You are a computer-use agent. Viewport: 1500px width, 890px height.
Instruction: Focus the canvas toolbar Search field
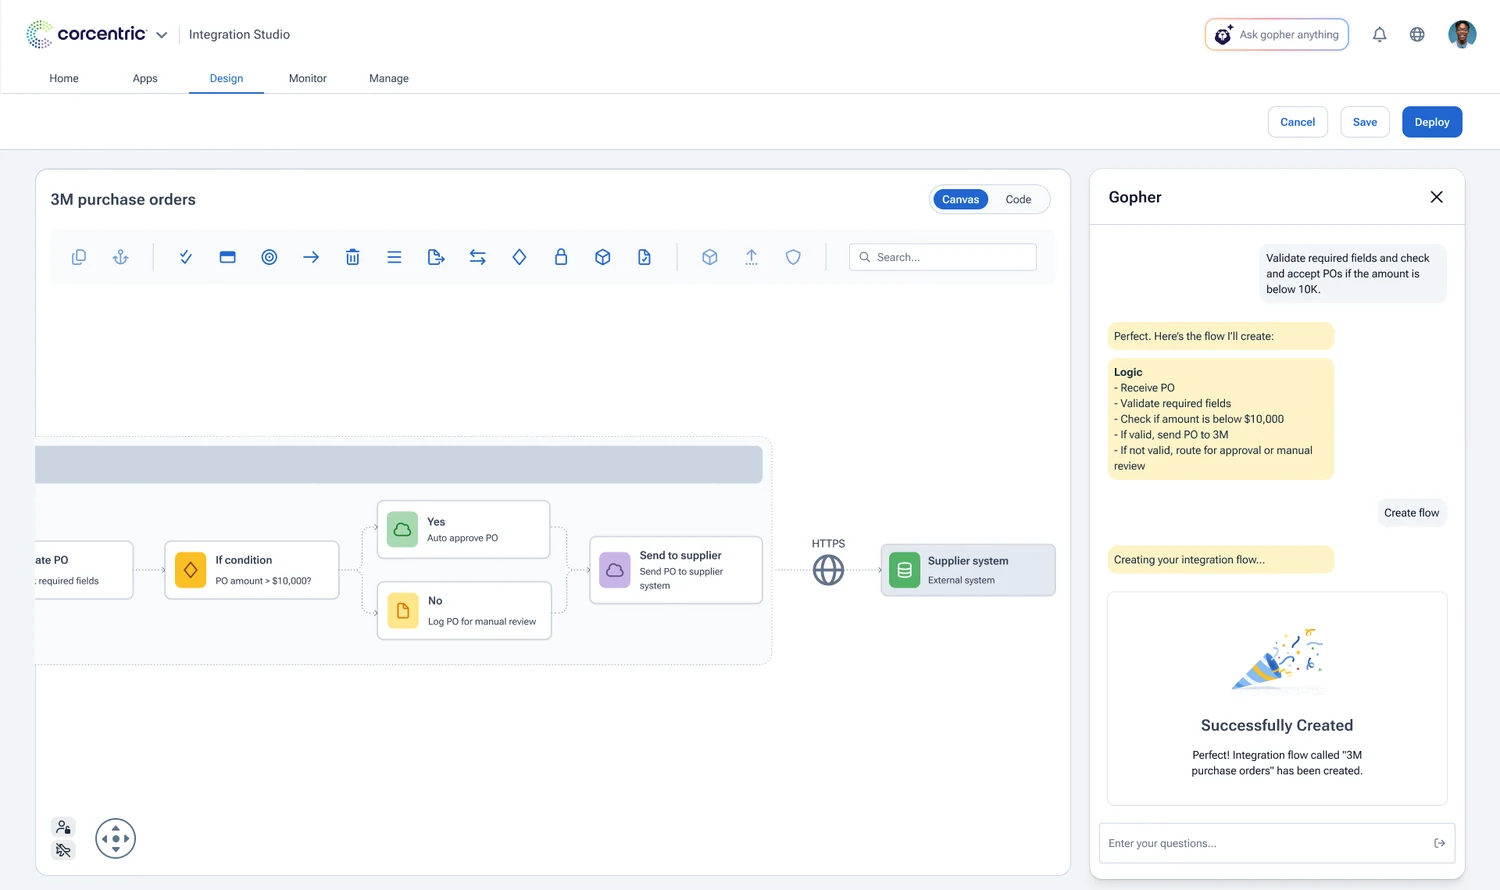943,257
